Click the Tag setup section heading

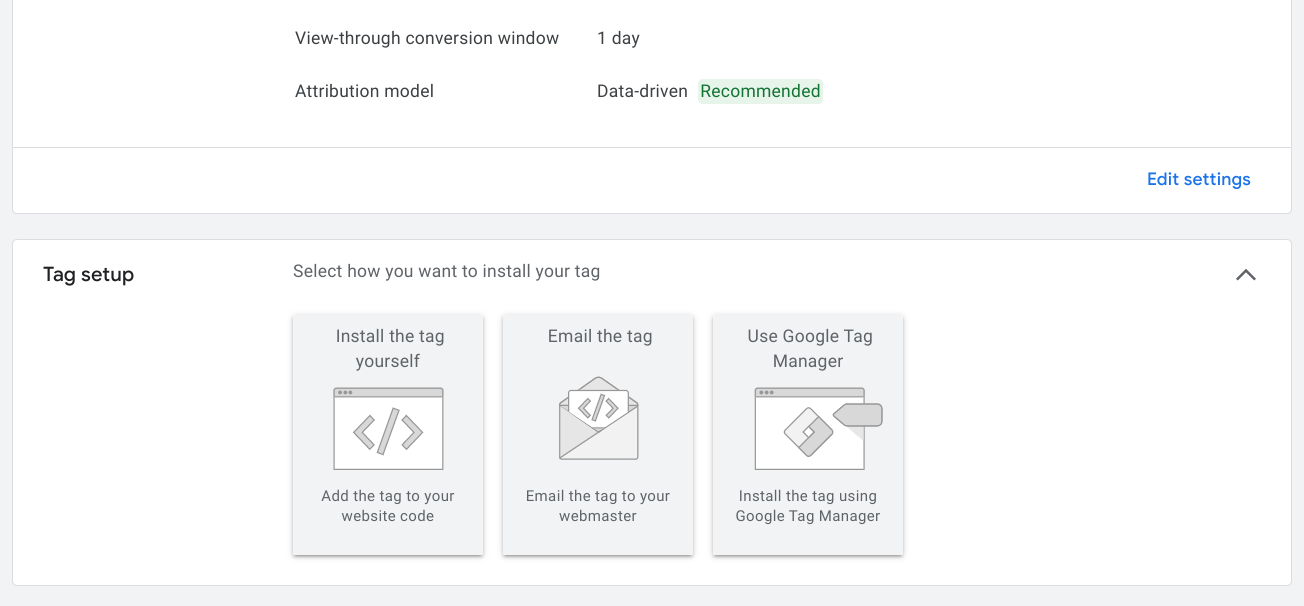[x=88, y=275]
